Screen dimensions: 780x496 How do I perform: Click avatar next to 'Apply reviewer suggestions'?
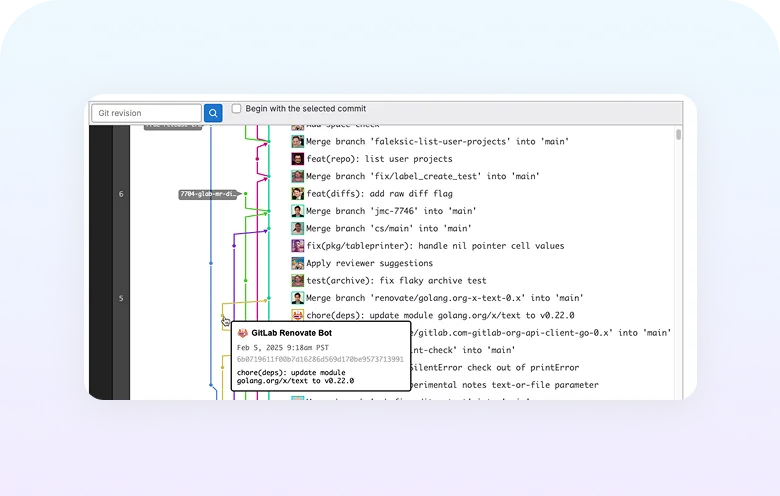tap(298, 263)
